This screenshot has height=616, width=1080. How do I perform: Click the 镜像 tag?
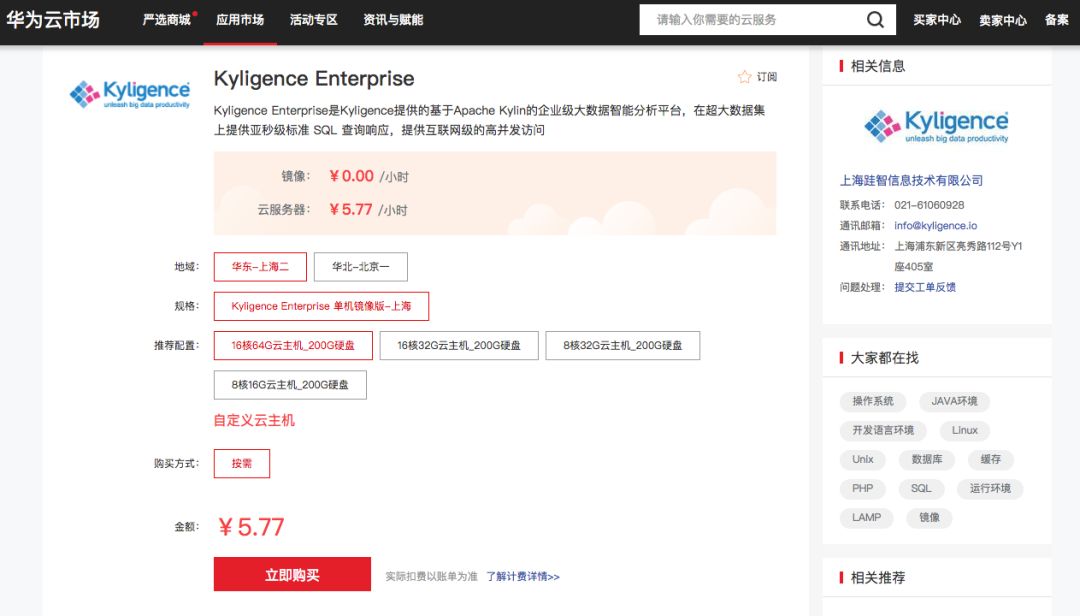click(x=929, y=517)
